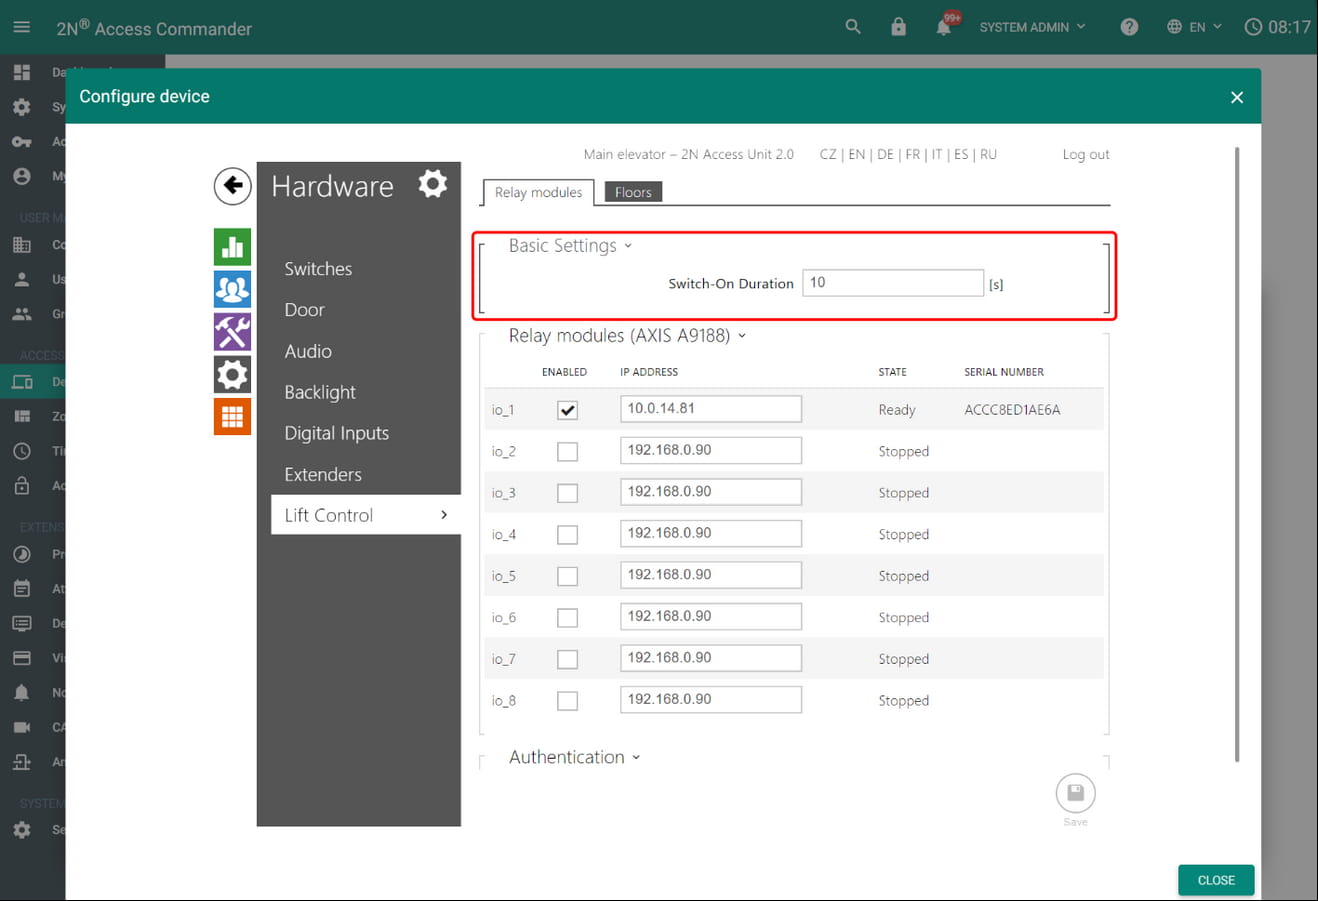Click the CLOSE button
This screenshot has height=901, width=1318.
(x=1216, y=880)
